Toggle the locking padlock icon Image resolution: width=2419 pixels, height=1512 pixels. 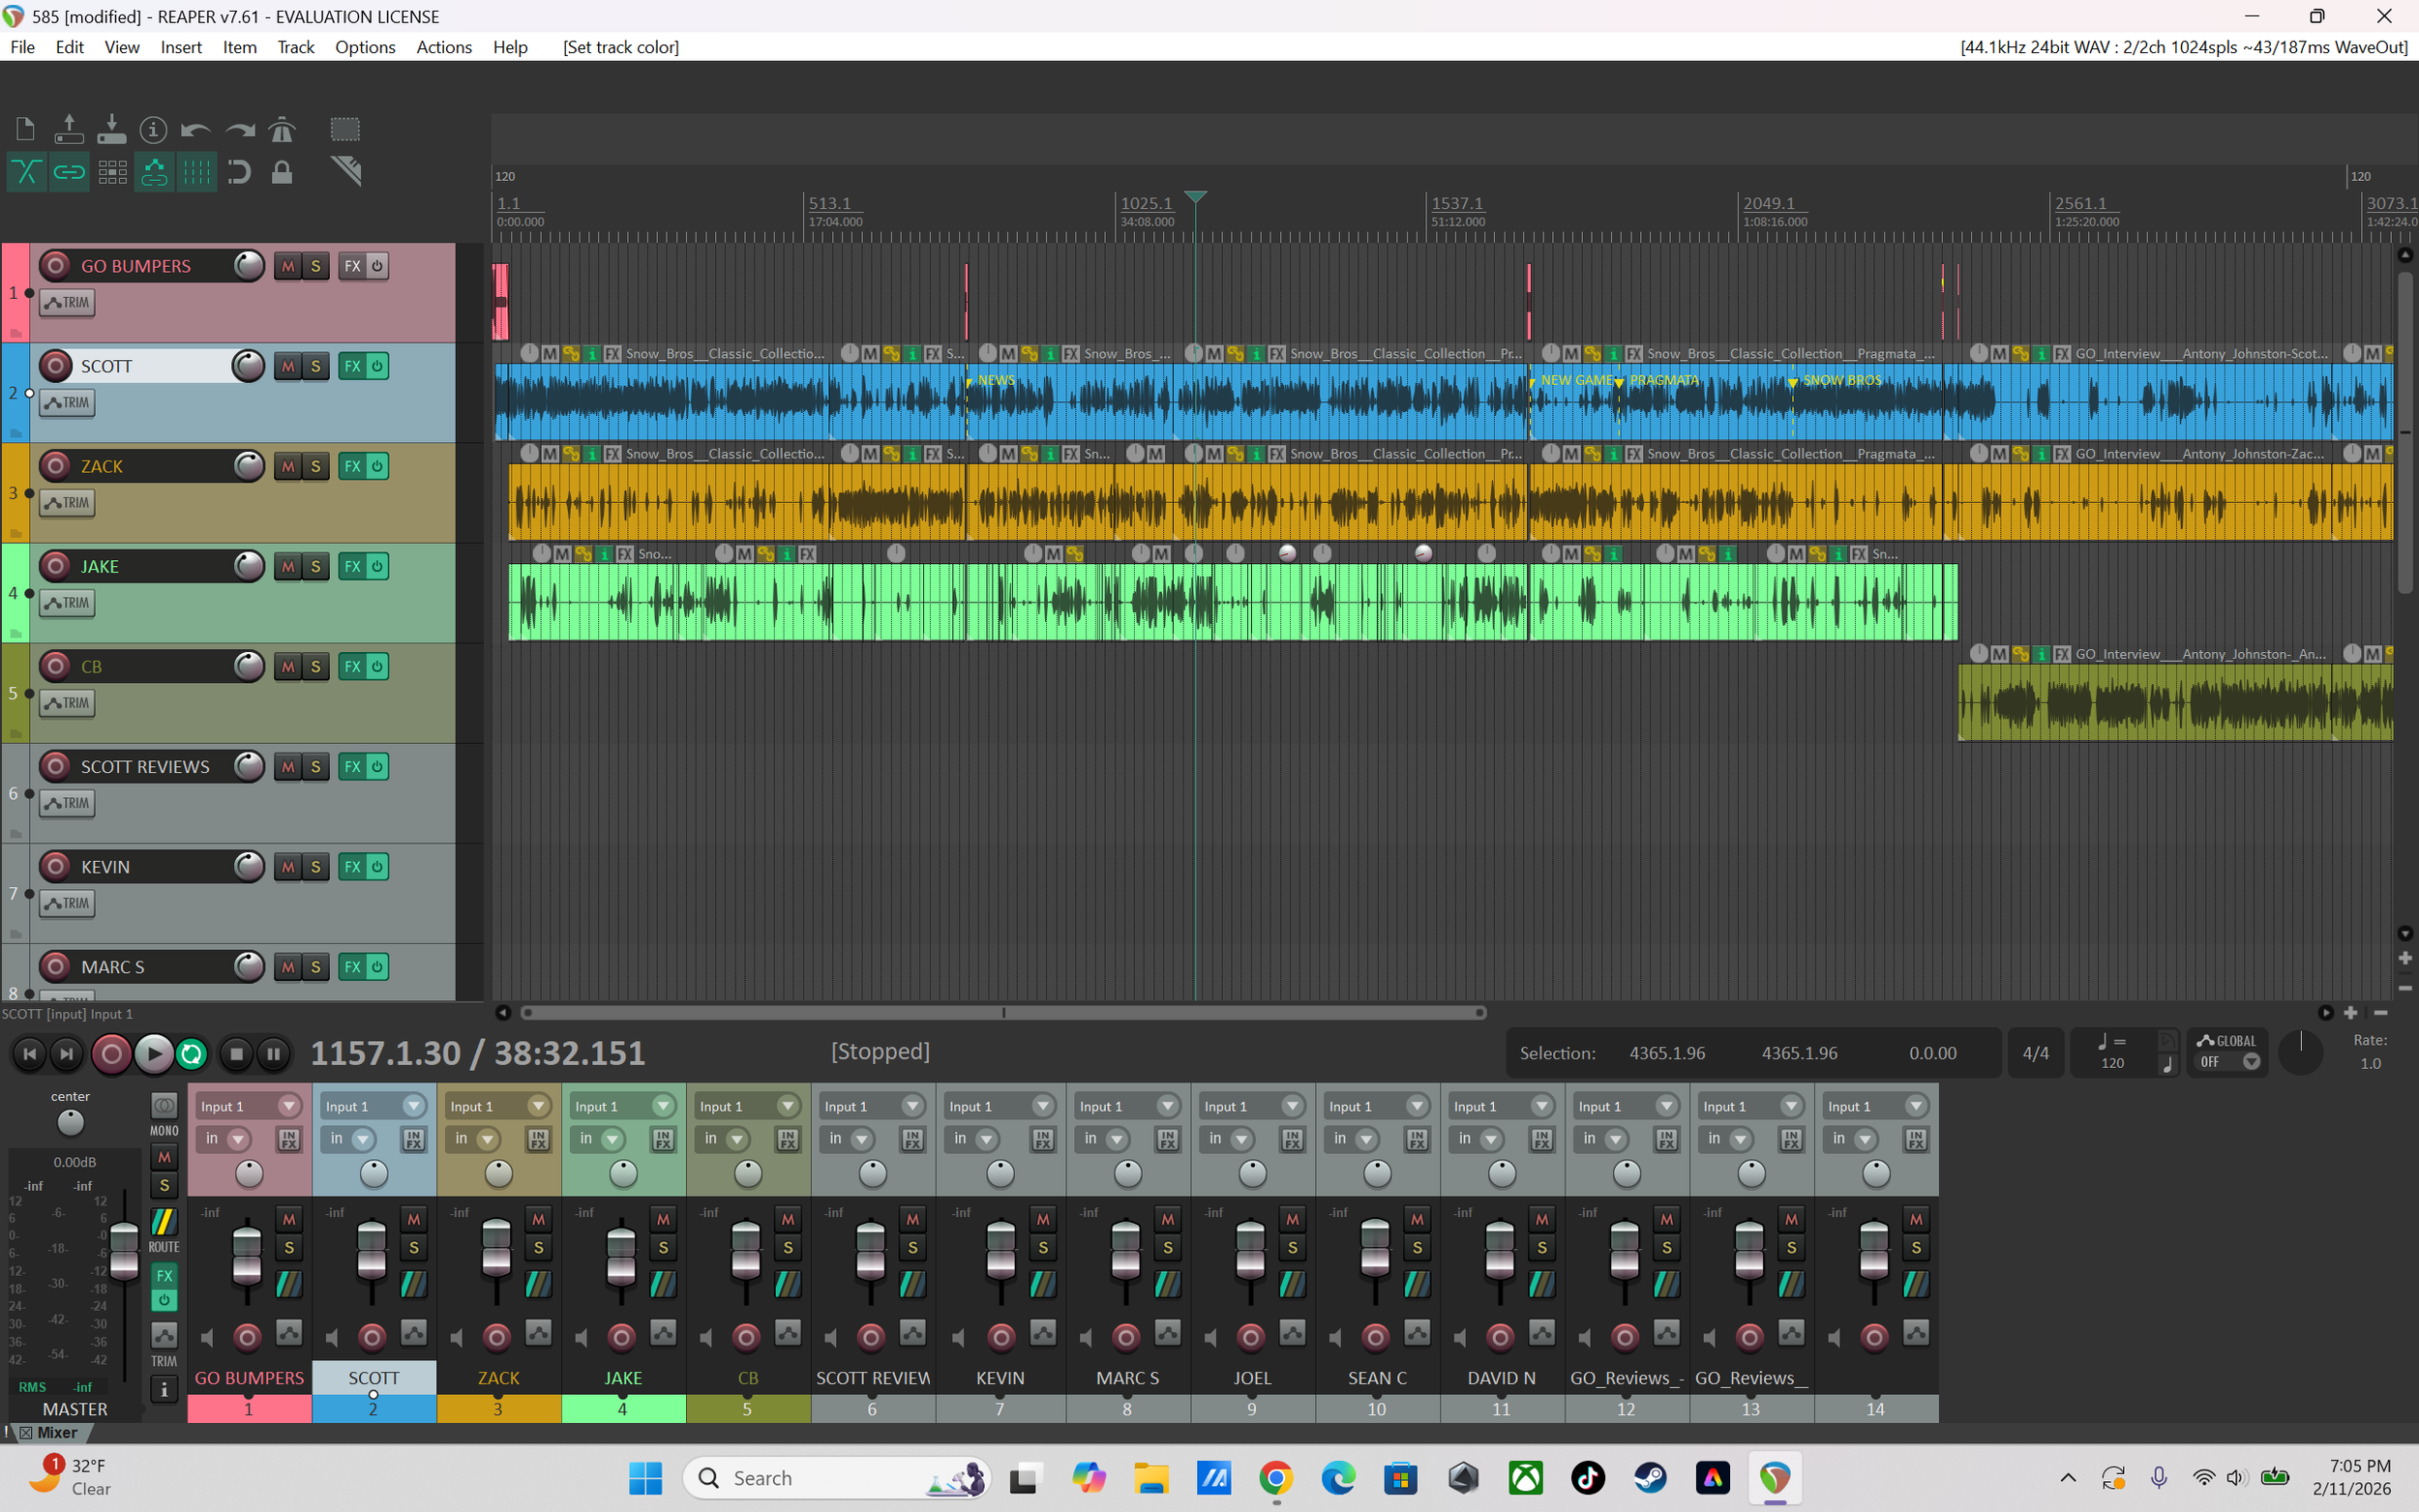pos(283,172)
